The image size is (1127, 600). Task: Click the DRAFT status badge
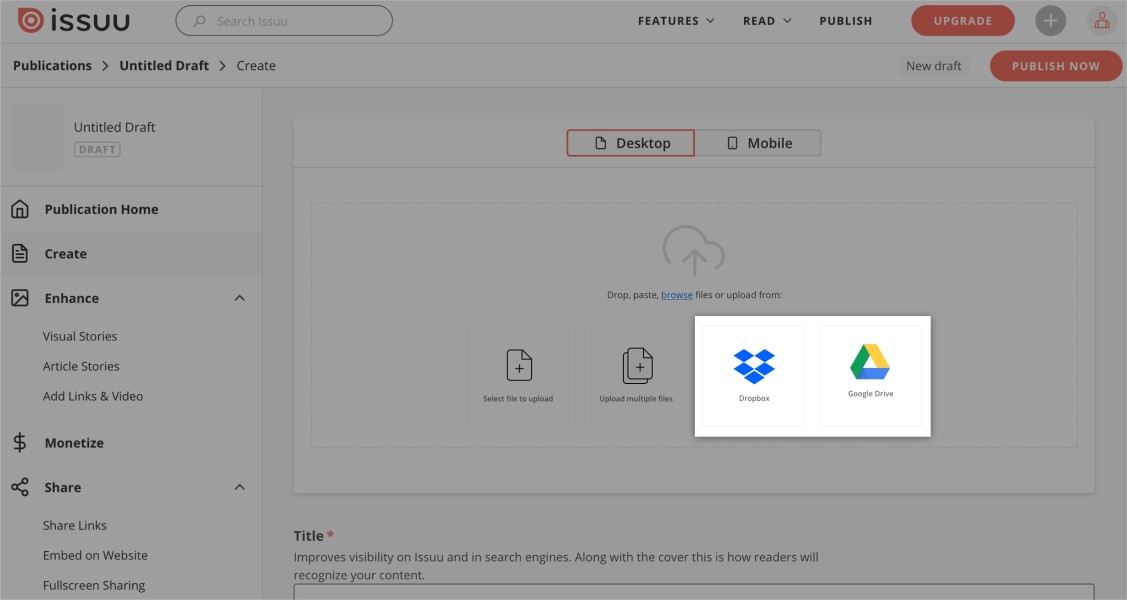pos(97,149)
